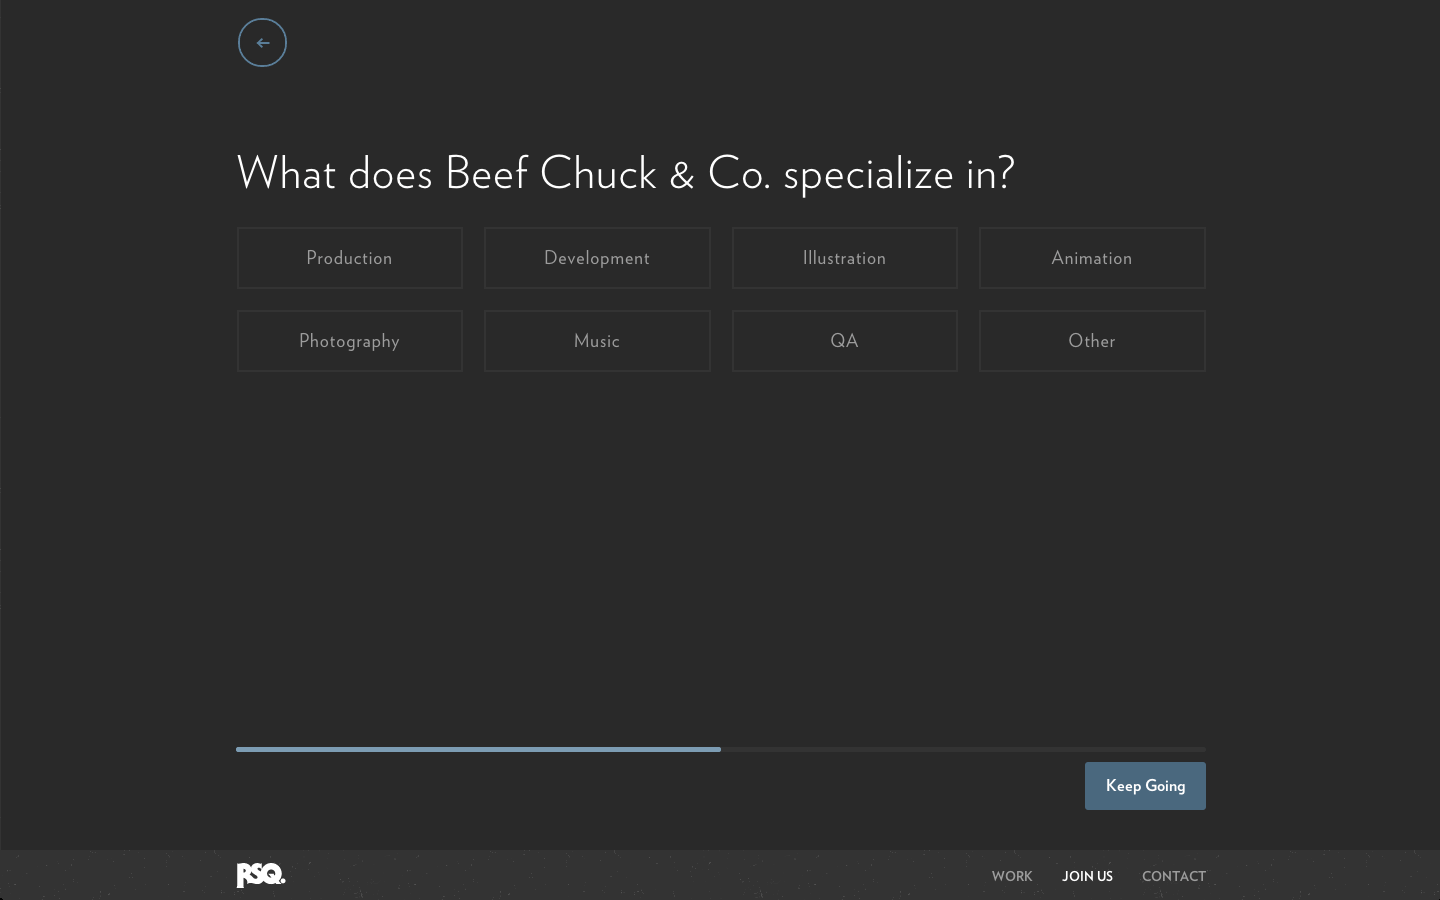
Task: Click the word "specialize" in the heading
Action: (868, 174)
